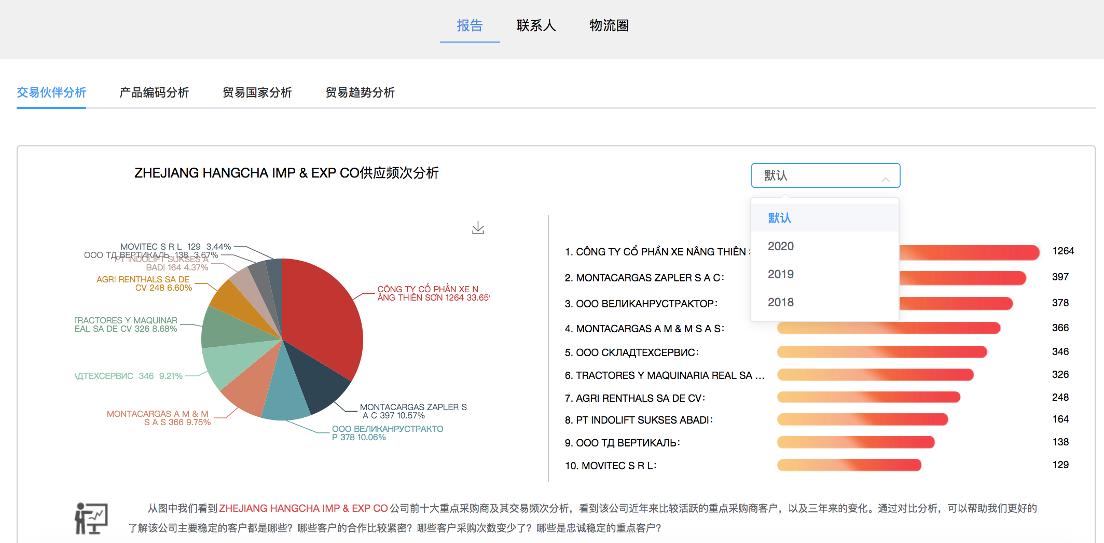Image resolution: width=1104 pixels, height=543 pixels.
Task: Click the ООО СКЛАДТЕХСЕРВИС bar
Action: coord(882,352)
